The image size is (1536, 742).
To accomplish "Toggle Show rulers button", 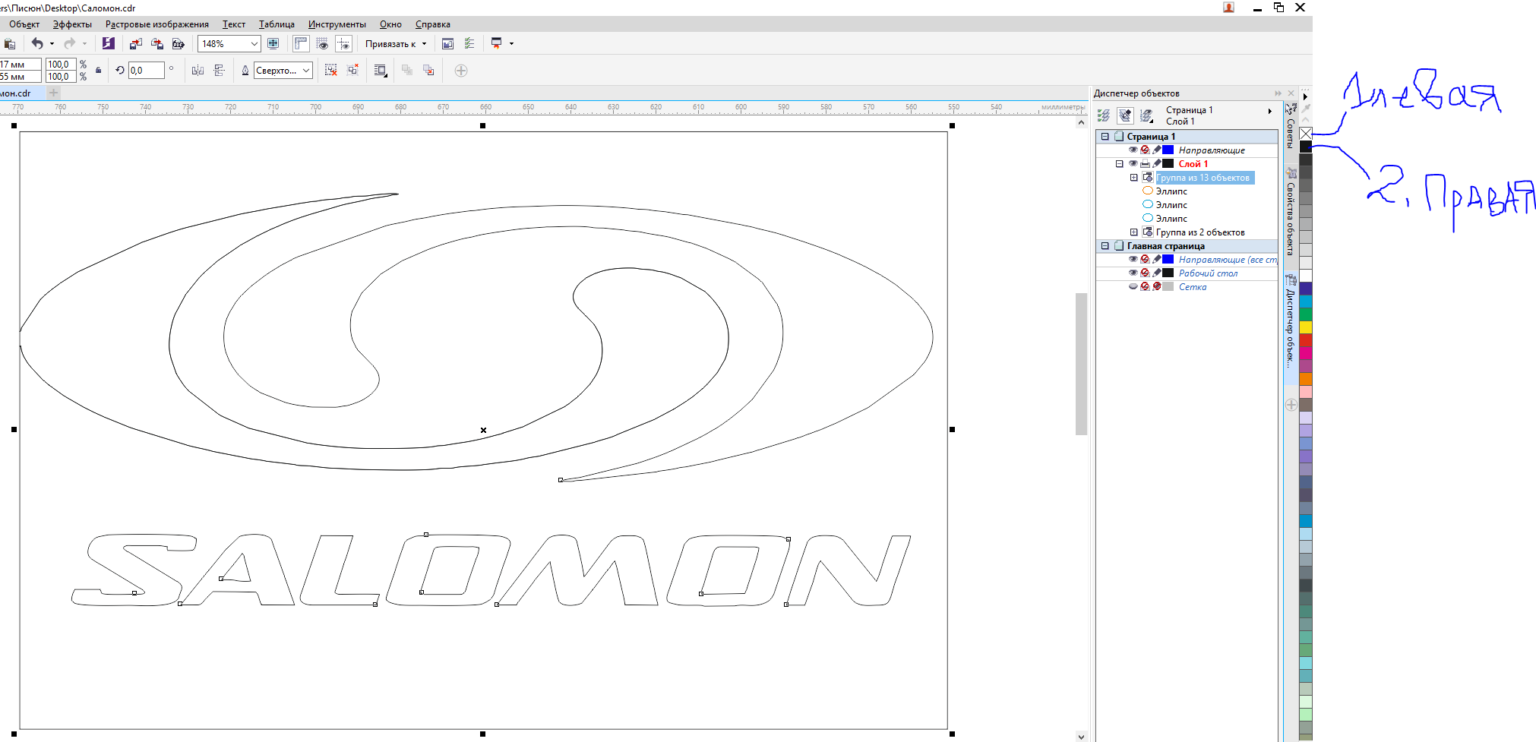I will tap(300, 44).
